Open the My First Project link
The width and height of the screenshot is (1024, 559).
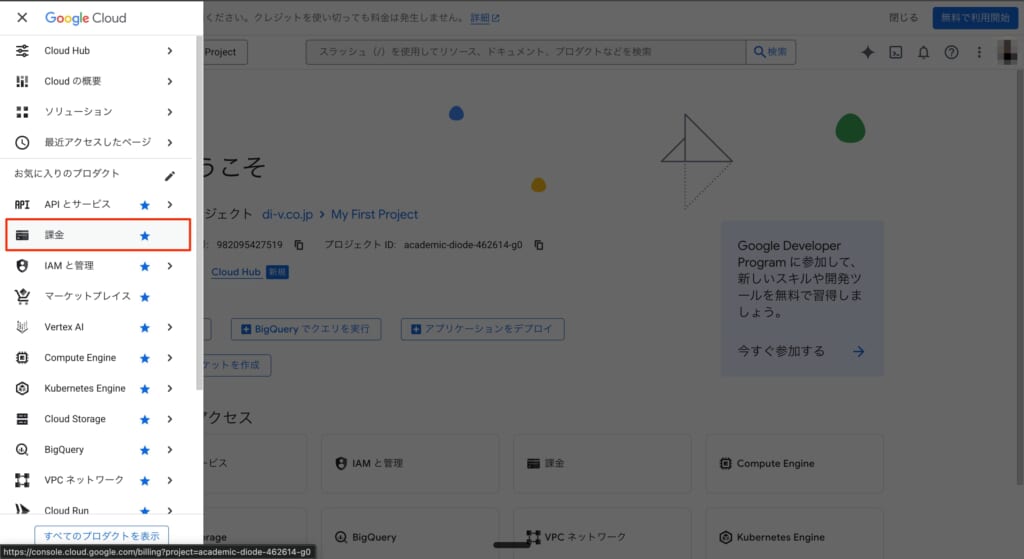374,214
